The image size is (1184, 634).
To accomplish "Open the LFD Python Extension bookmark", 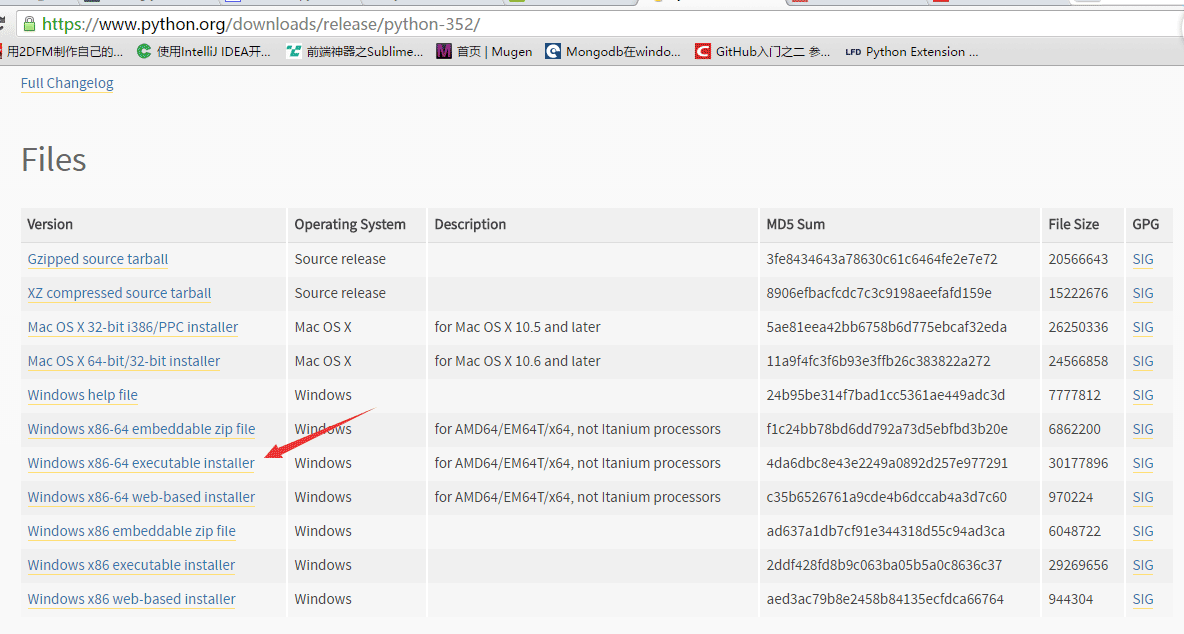I will tap(911, 51).
